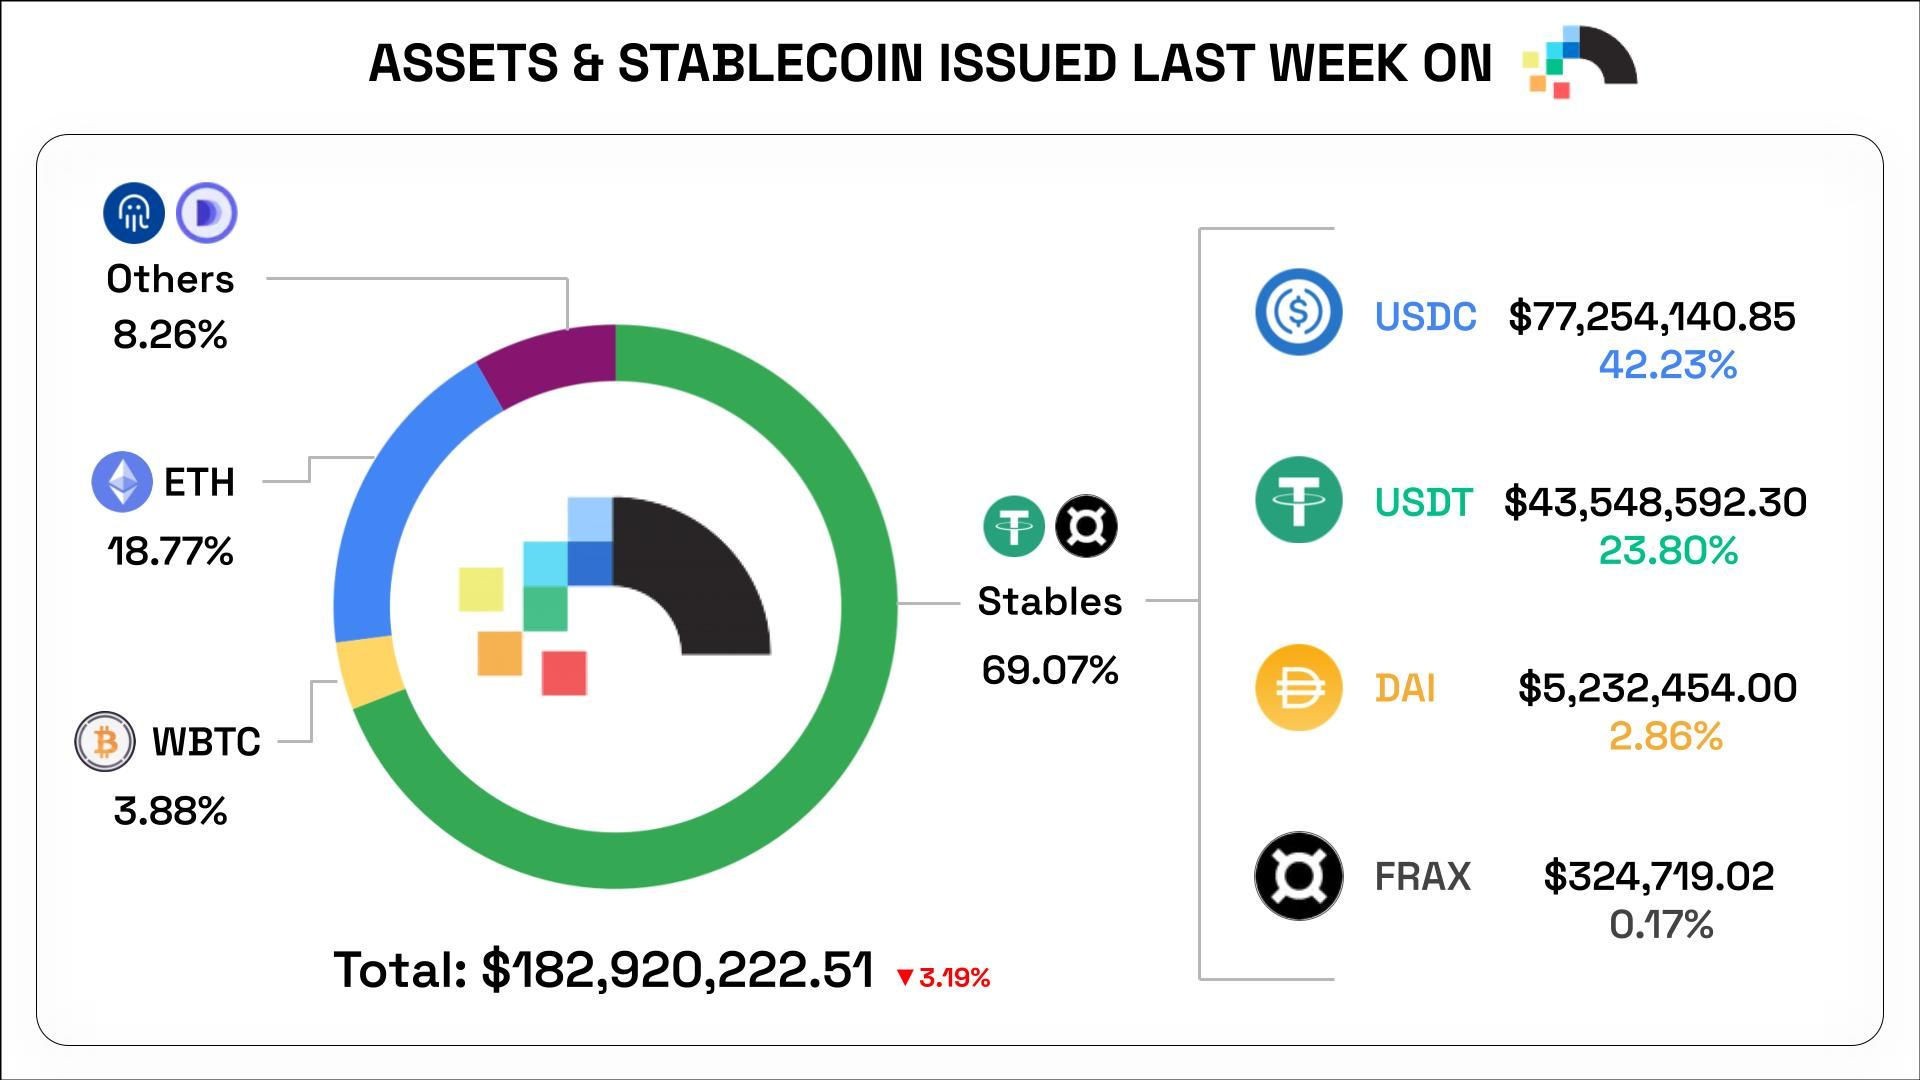The width and height of the screenshot is (1920, 1080).
Task: Click the blue jellyfish icon above Others
Action: 134,213
